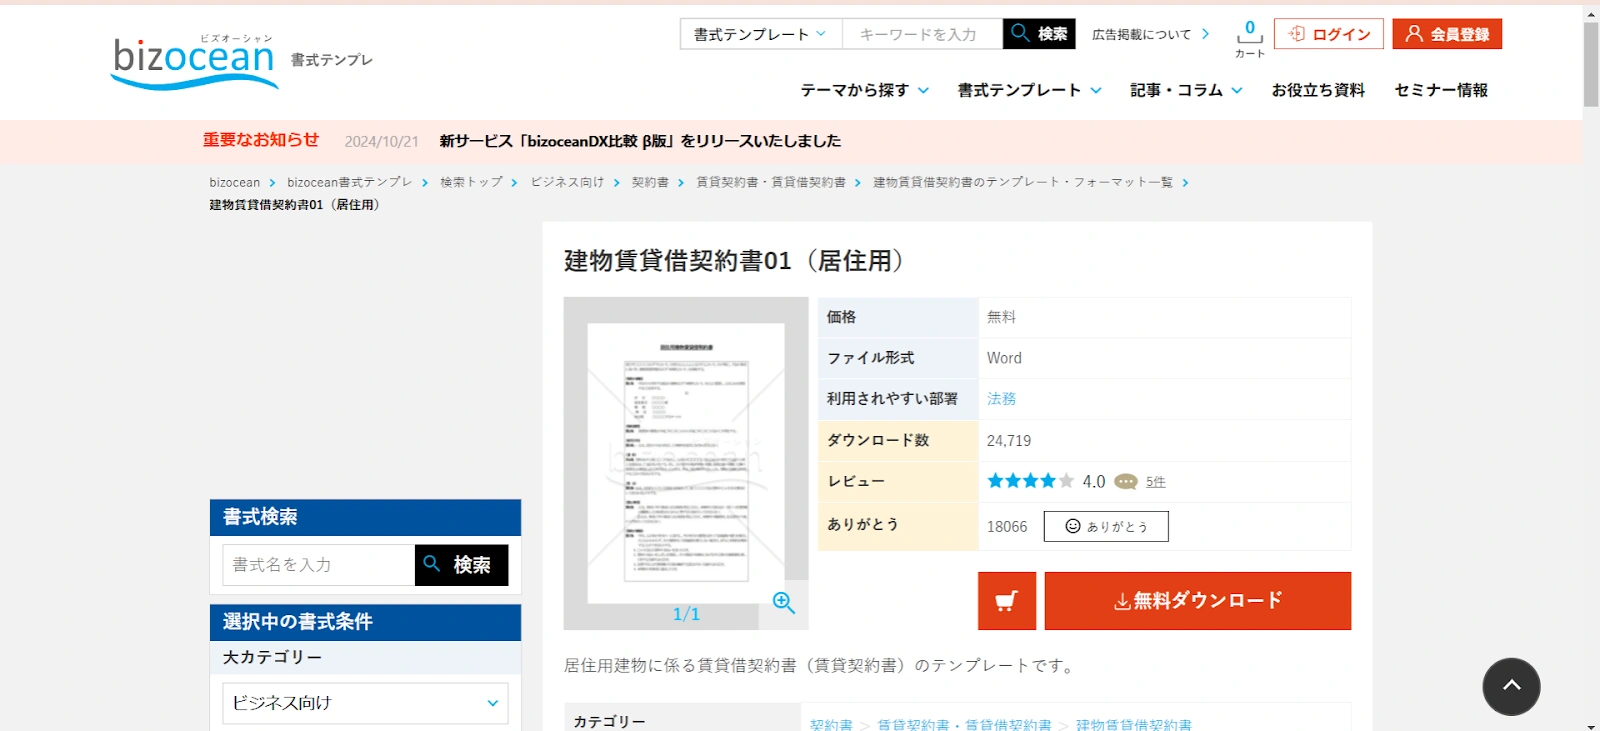
Task: Click the bizocean logo
Action: coord(194,62)
